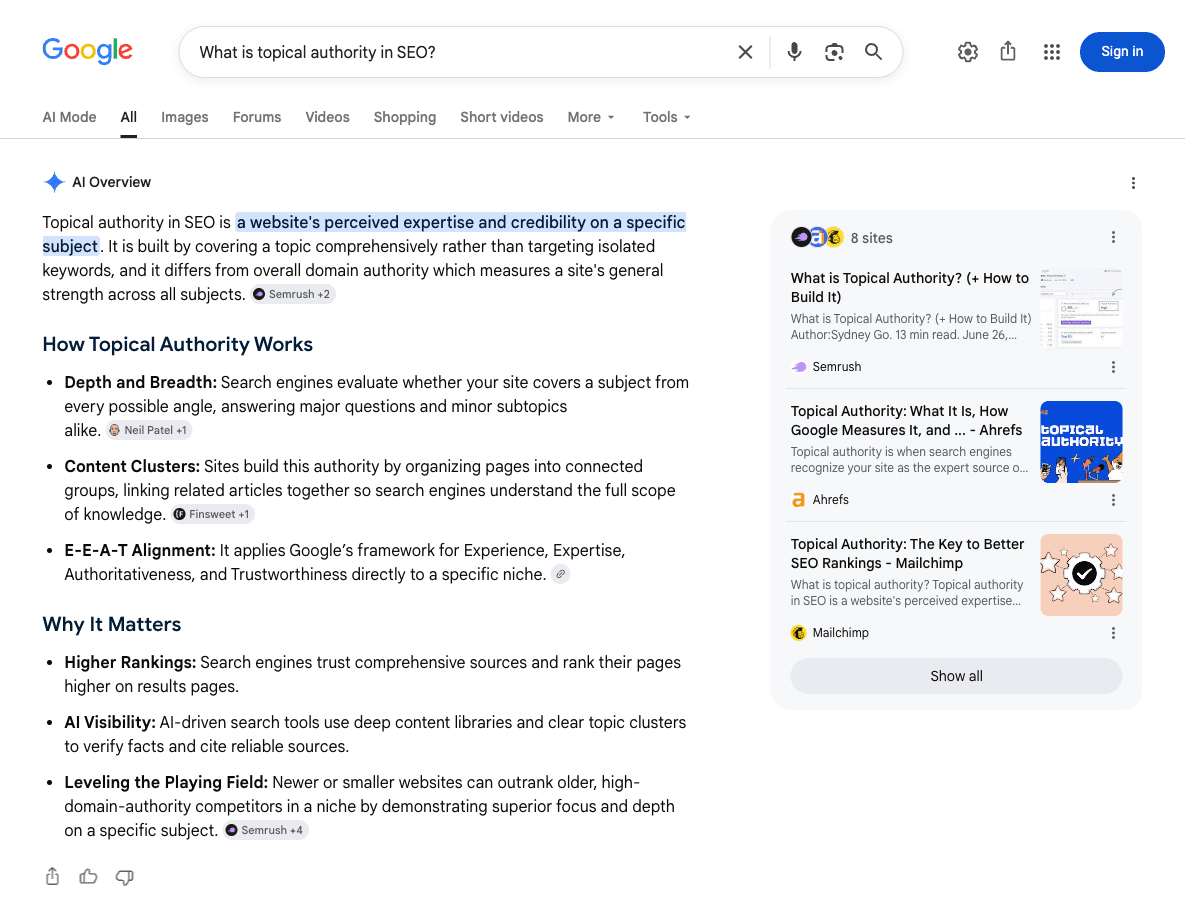Open Google apps grid
The width and height of the screenshot is (1185, 905).
point(1051,51)
